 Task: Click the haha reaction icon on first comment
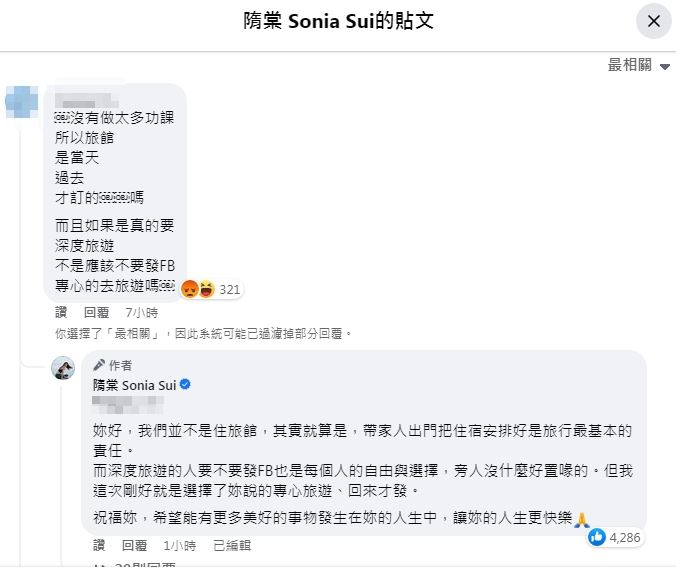[x=206, y=289]
